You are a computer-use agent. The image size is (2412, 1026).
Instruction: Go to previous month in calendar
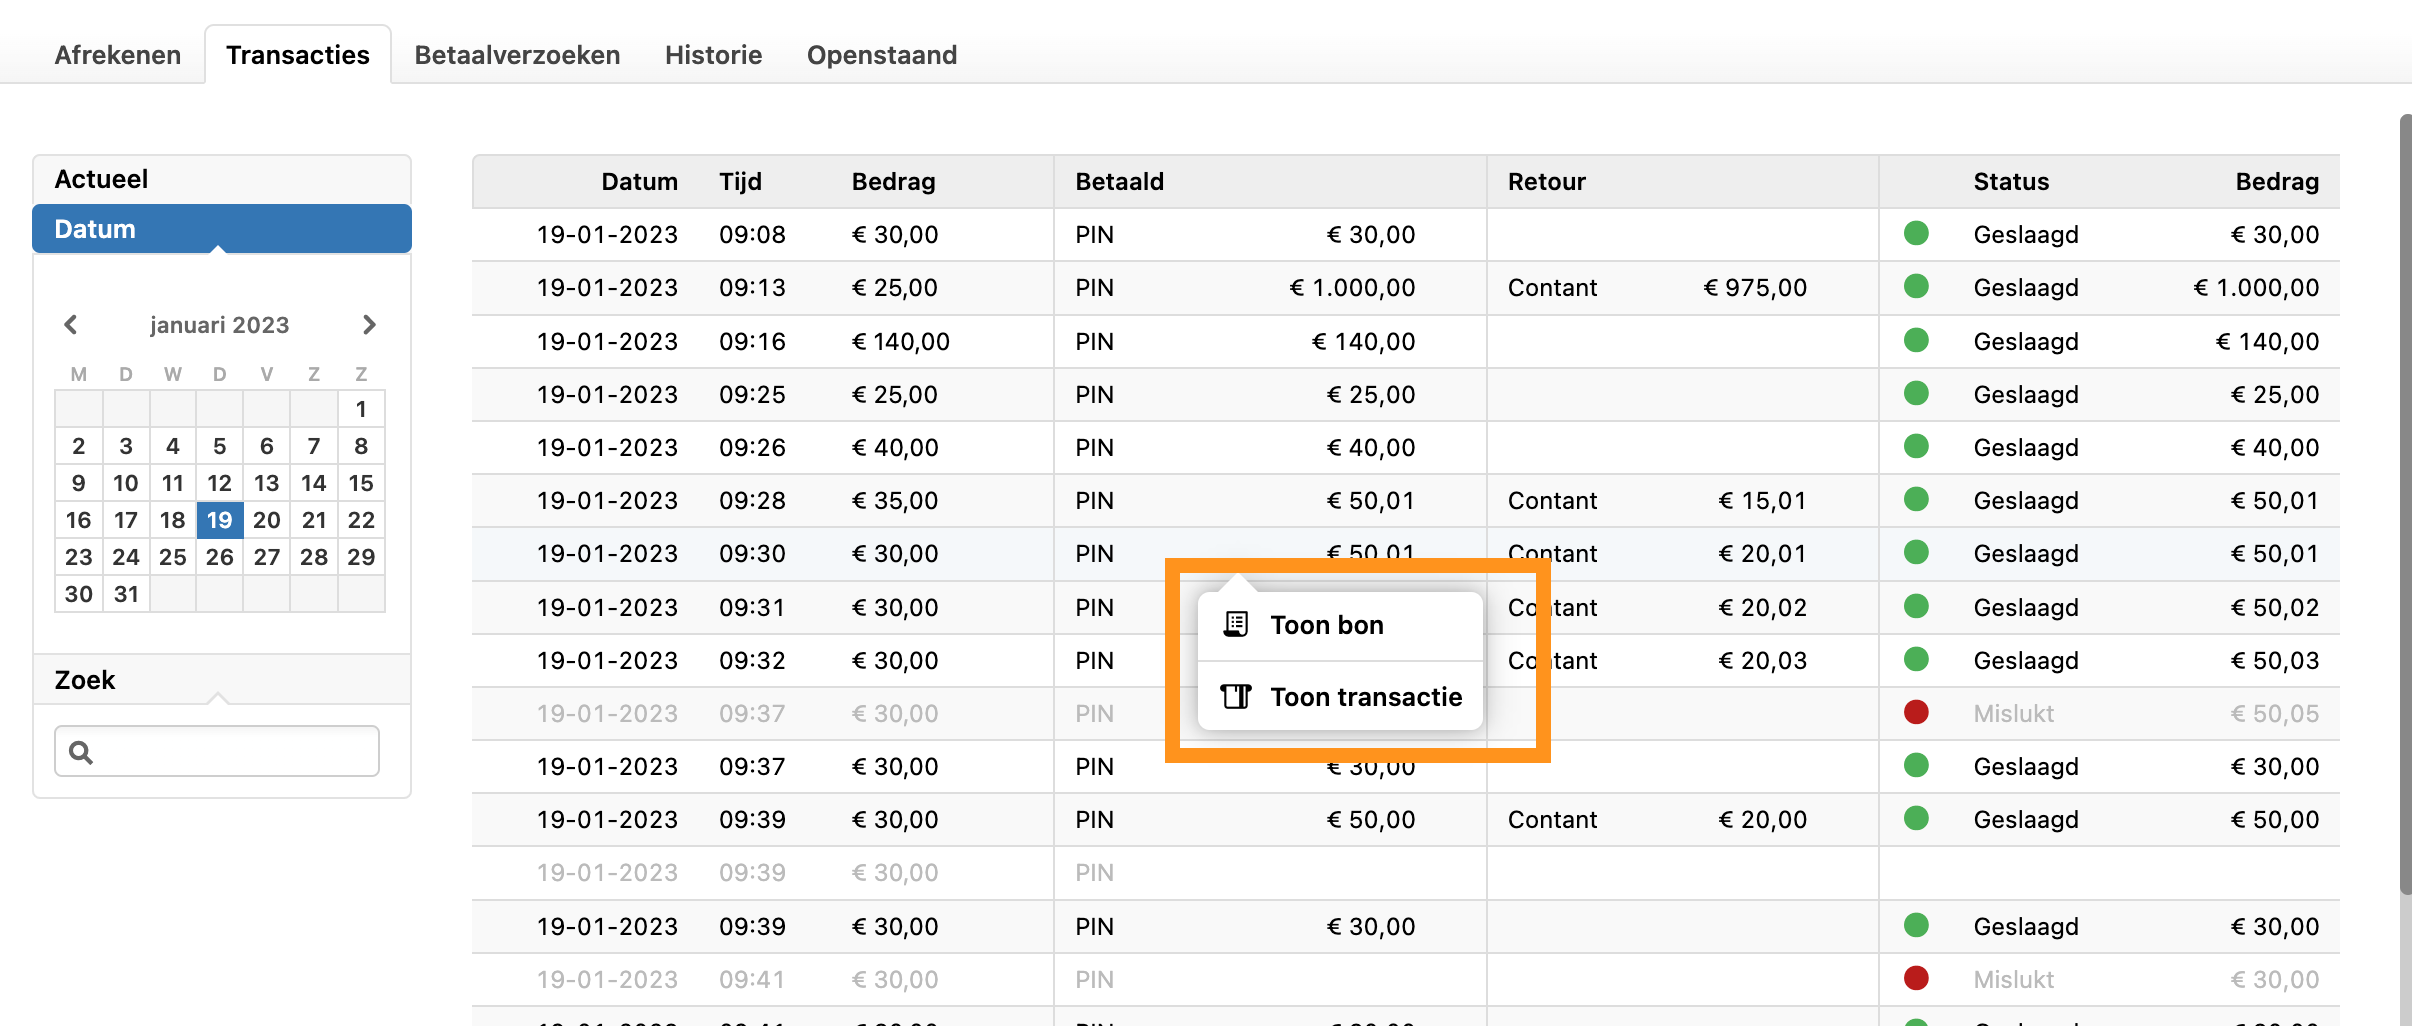[x=71, y=325]
